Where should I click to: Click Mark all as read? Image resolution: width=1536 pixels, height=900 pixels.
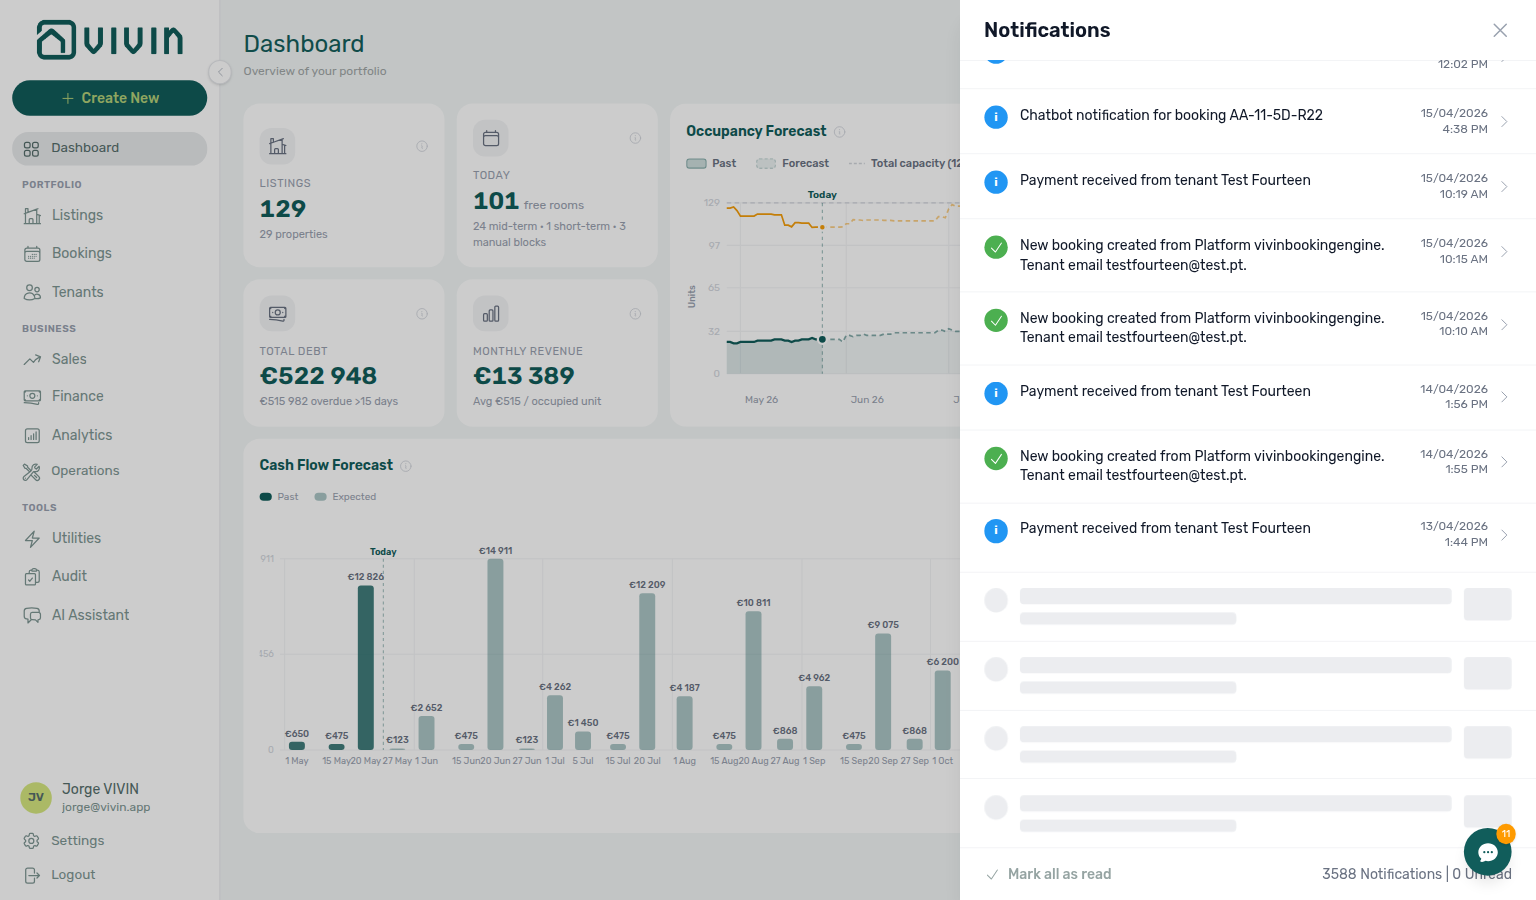pyautogui.click(x=1048, y=874)
